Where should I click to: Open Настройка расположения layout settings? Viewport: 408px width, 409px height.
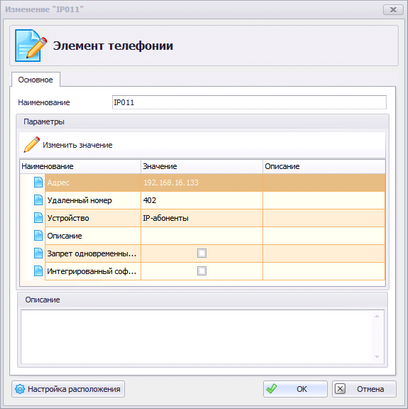click(x=68, y=389)
